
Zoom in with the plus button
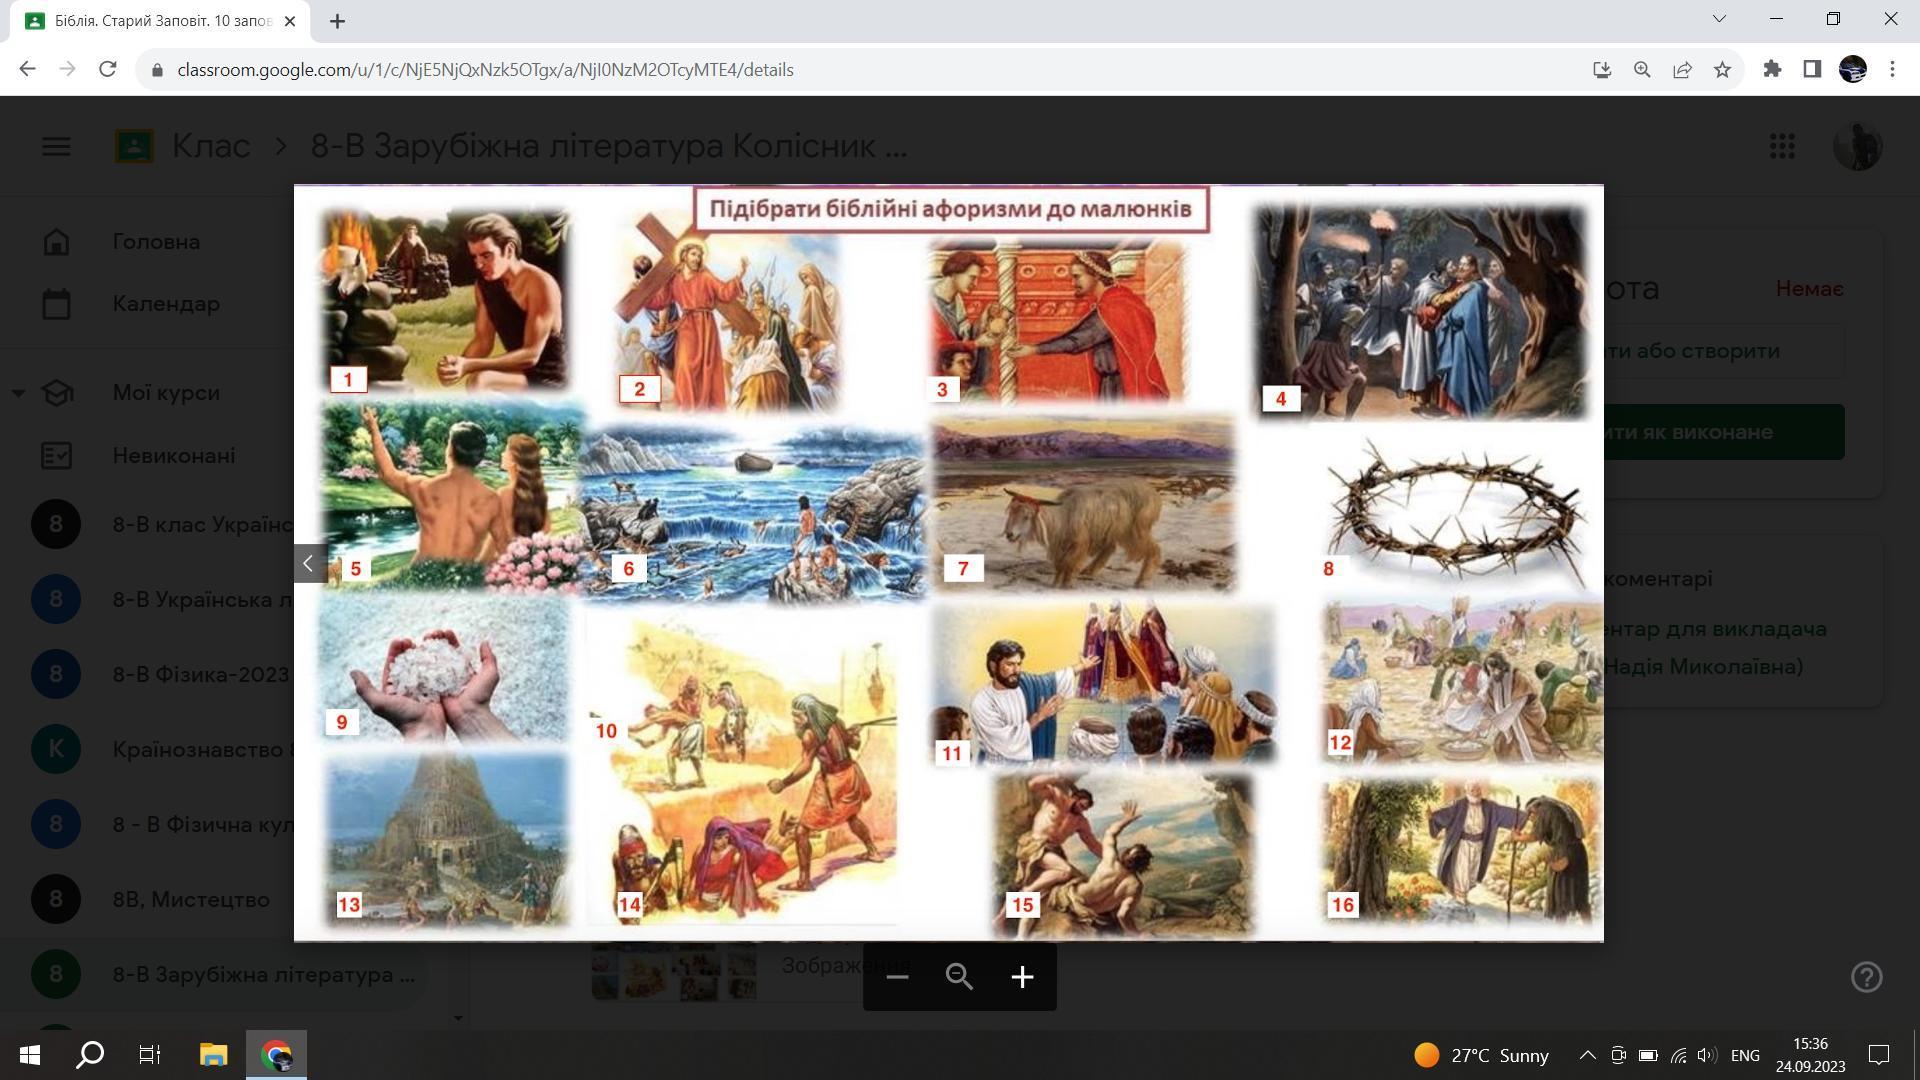pos(1022,977)
